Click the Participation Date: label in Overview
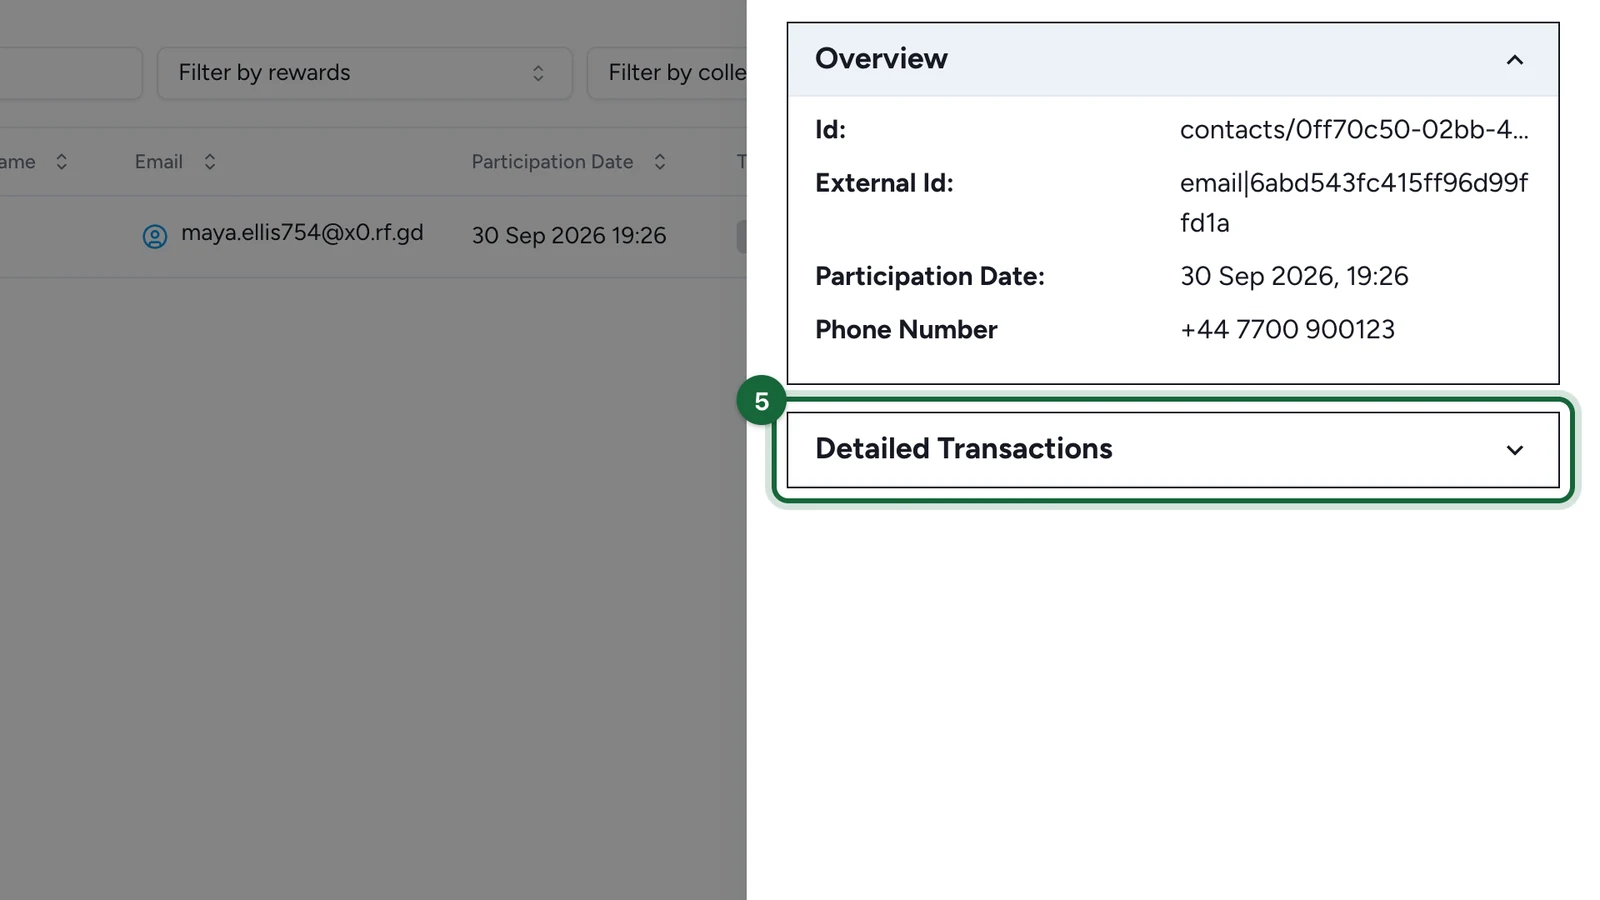 coord(930,277)
